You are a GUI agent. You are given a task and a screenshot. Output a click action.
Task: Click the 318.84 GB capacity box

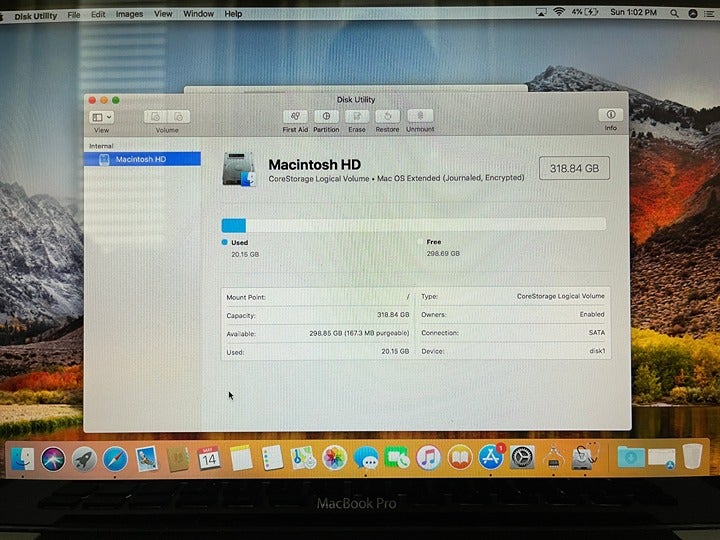point(574,168)
